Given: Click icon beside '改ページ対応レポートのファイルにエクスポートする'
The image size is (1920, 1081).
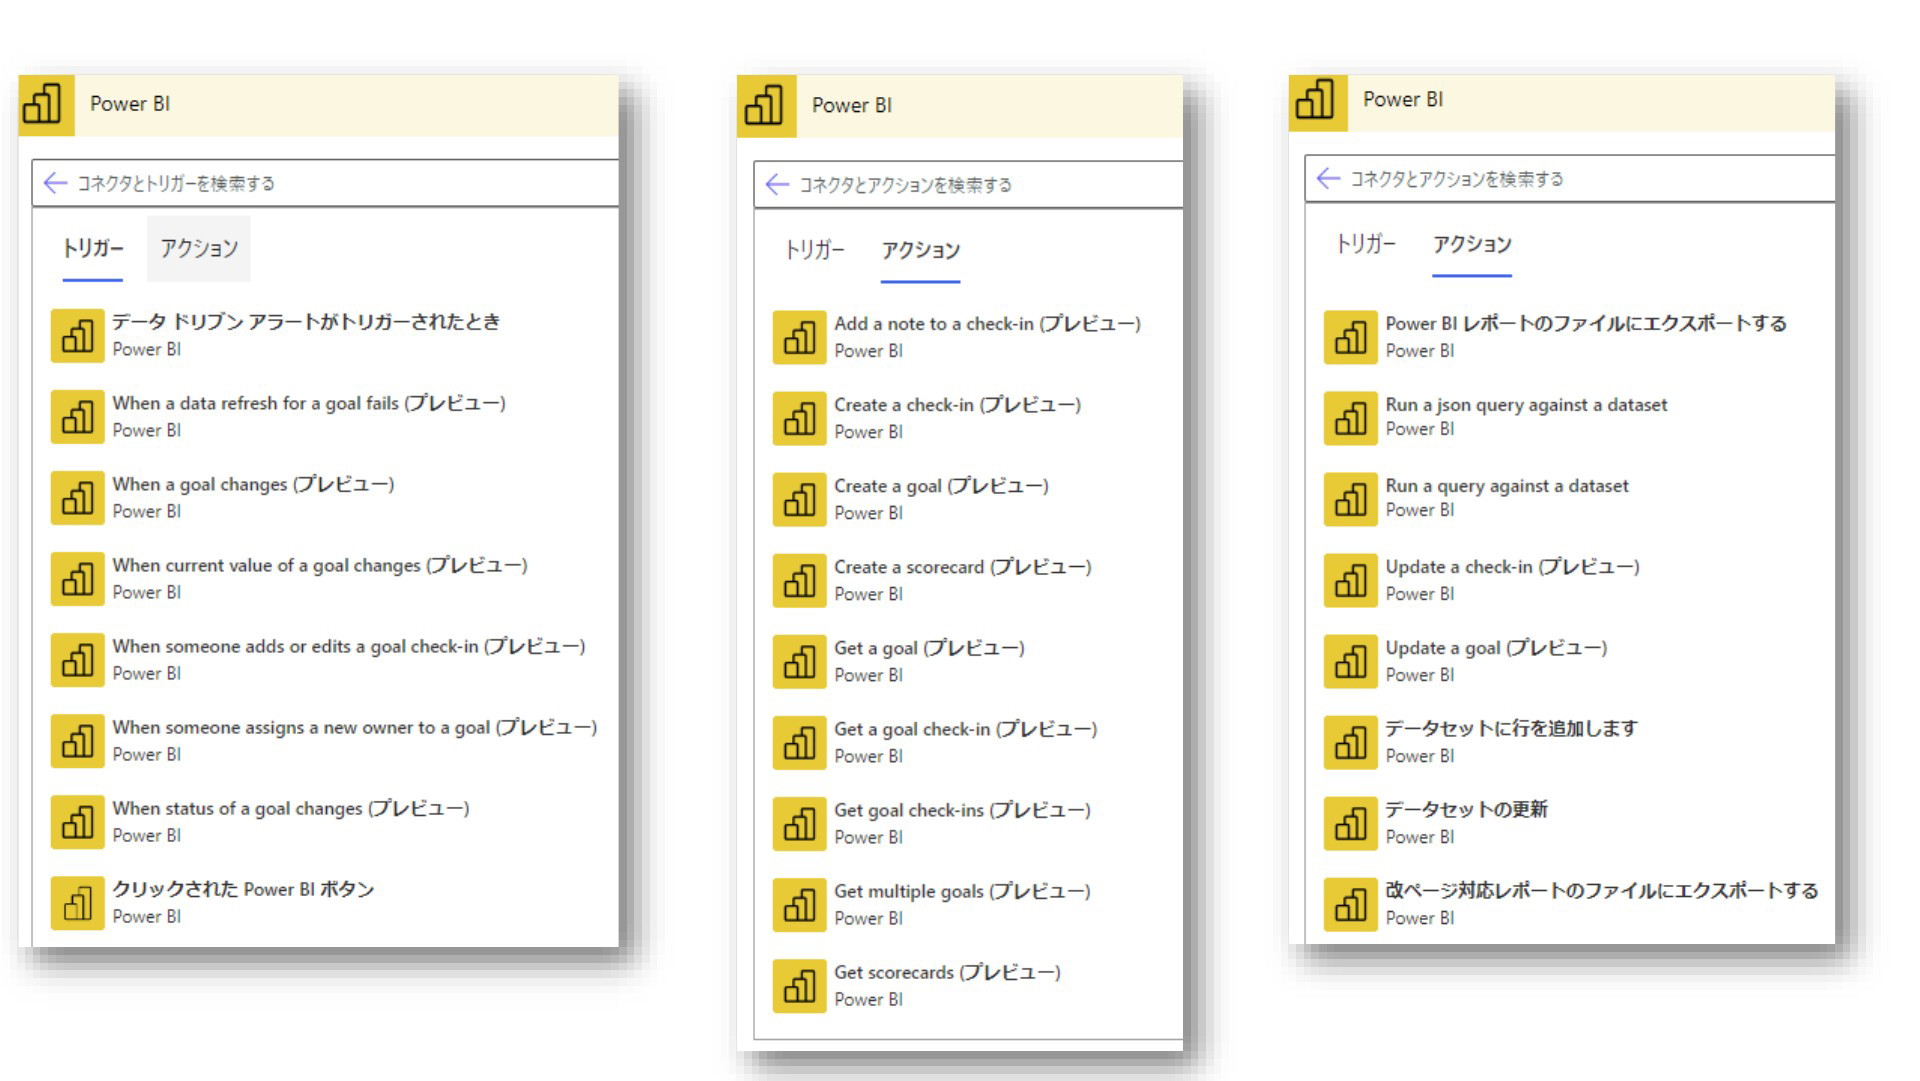Looking at the screenshot, I should click(x=1351, y=904).
